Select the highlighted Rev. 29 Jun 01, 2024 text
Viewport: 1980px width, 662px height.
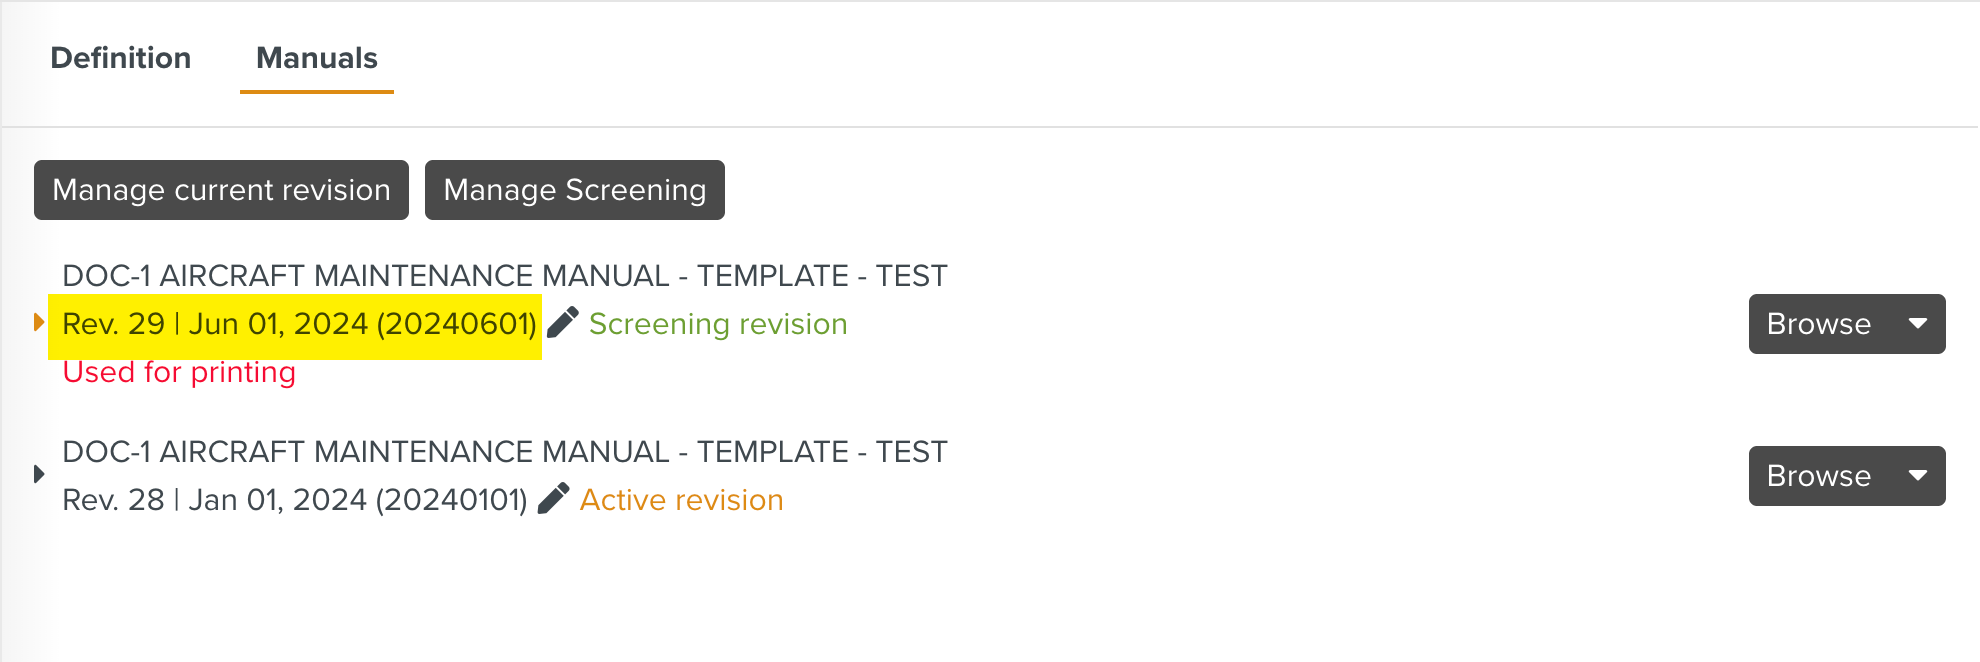click(x=298, y=324)
